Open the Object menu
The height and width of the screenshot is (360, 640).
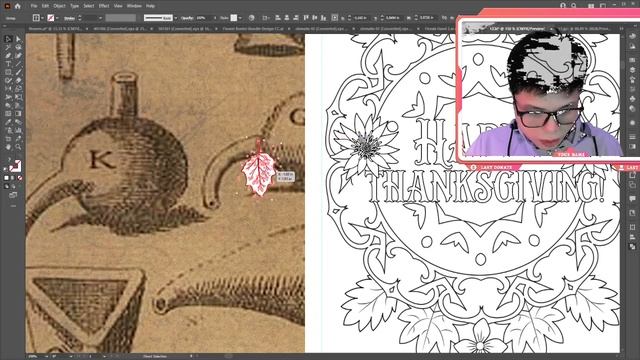pyautogui.click(x=59, y=6)
